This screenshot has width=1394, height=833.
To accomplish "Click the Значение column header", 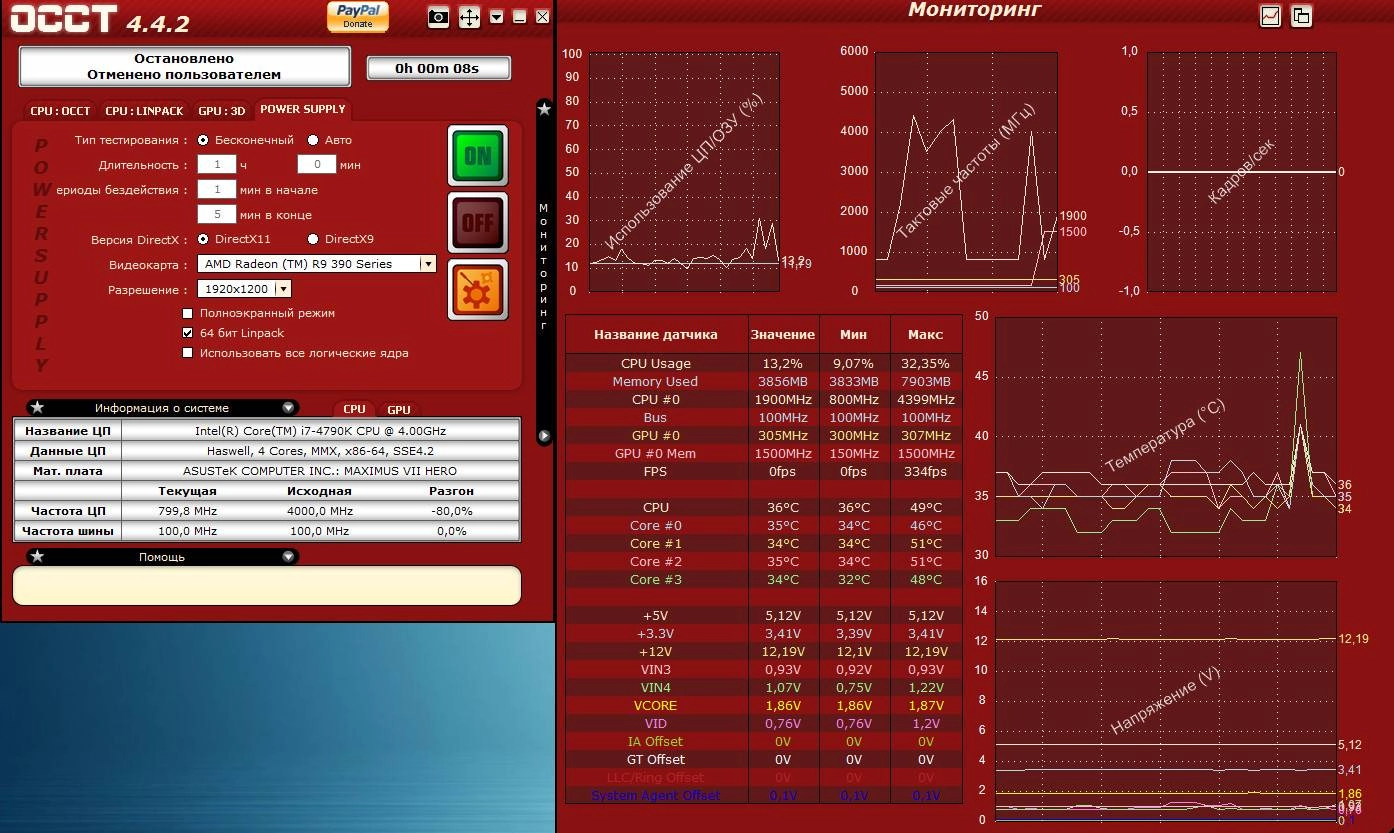I will click(783, 335).
